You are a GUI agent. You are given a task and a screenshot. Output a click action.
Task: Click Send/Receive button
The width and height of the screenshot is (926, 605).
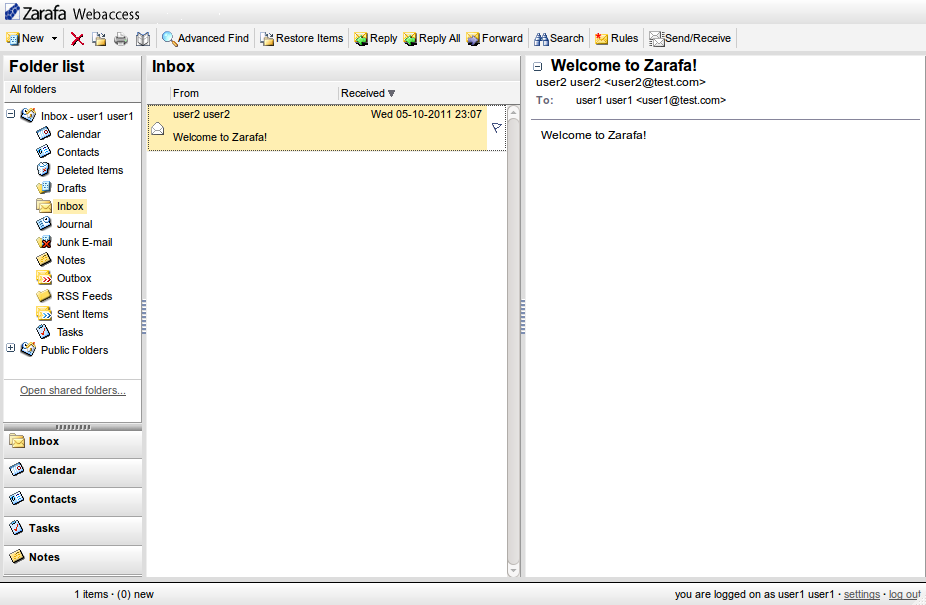(x=690, y=38)
